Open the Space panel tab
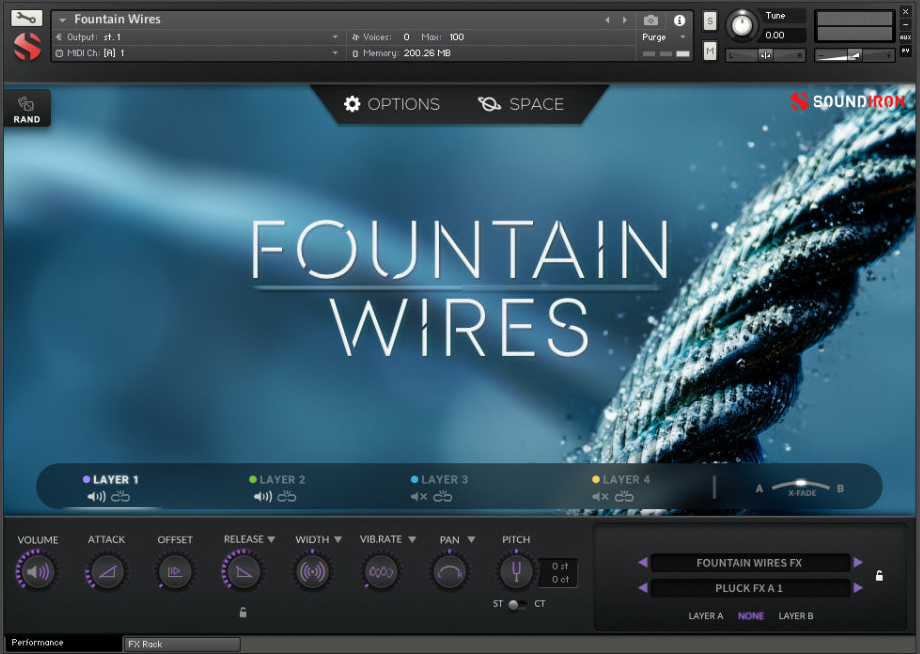The image size is (920, 654). 521,104
